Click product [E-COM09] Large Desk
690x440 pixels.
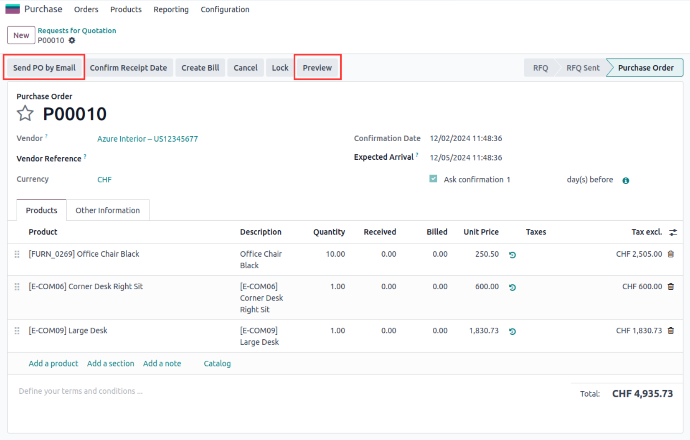pos(68,330)
